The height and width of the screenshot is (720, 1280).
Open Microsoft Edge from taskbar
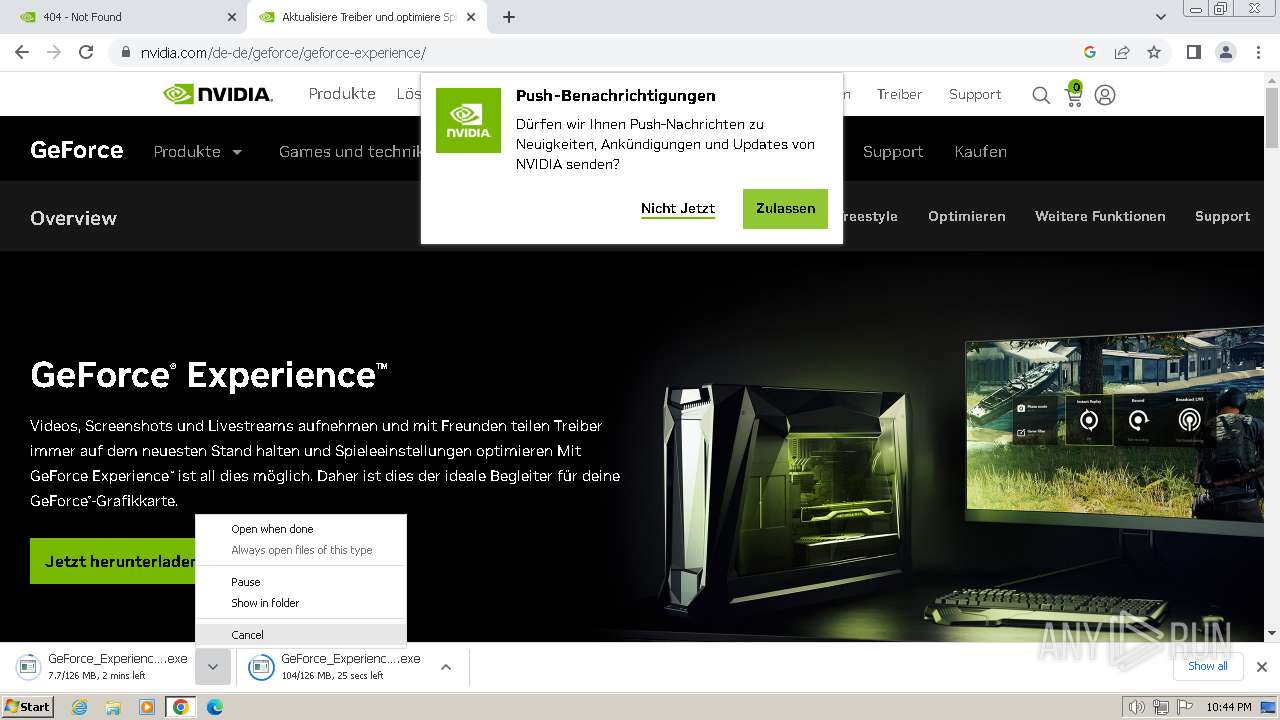point(214,707)
